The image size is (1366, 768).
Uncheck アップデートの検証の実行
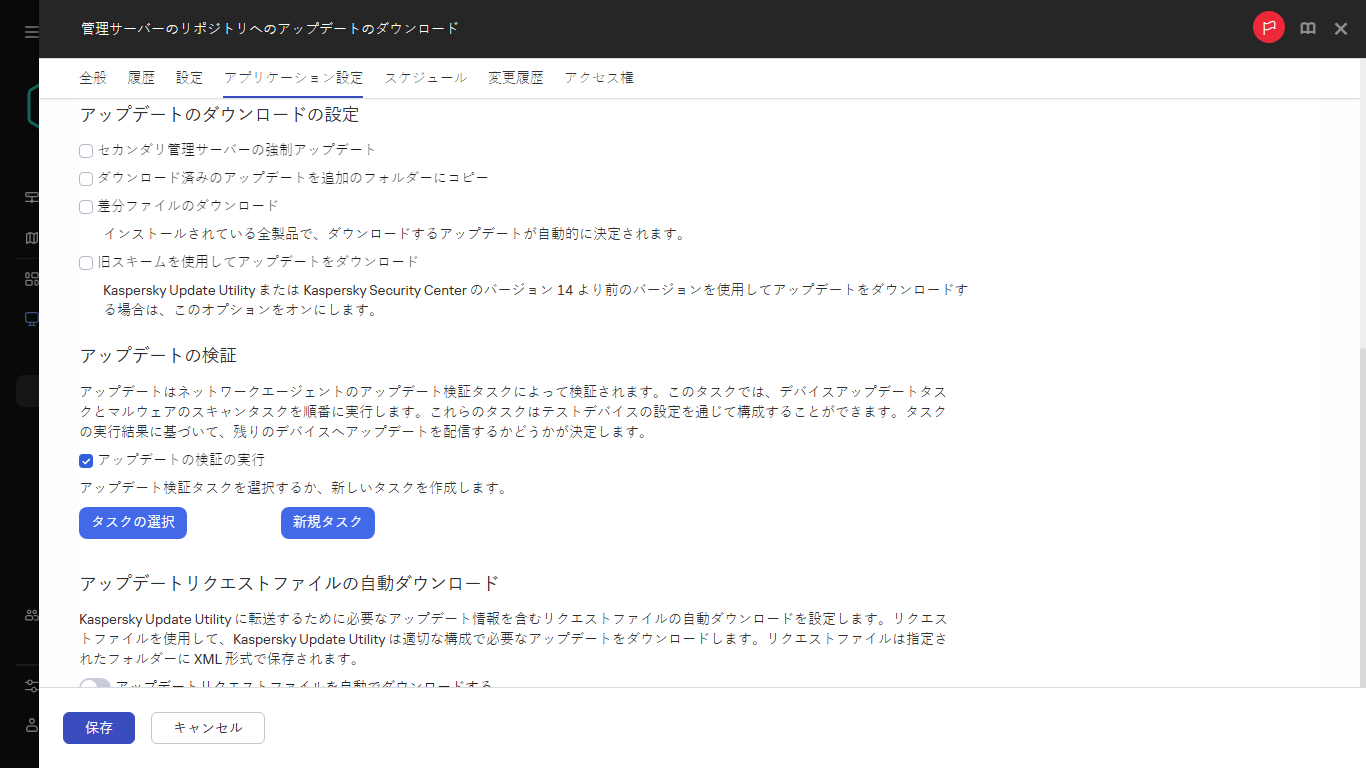[x=86, y=461]
